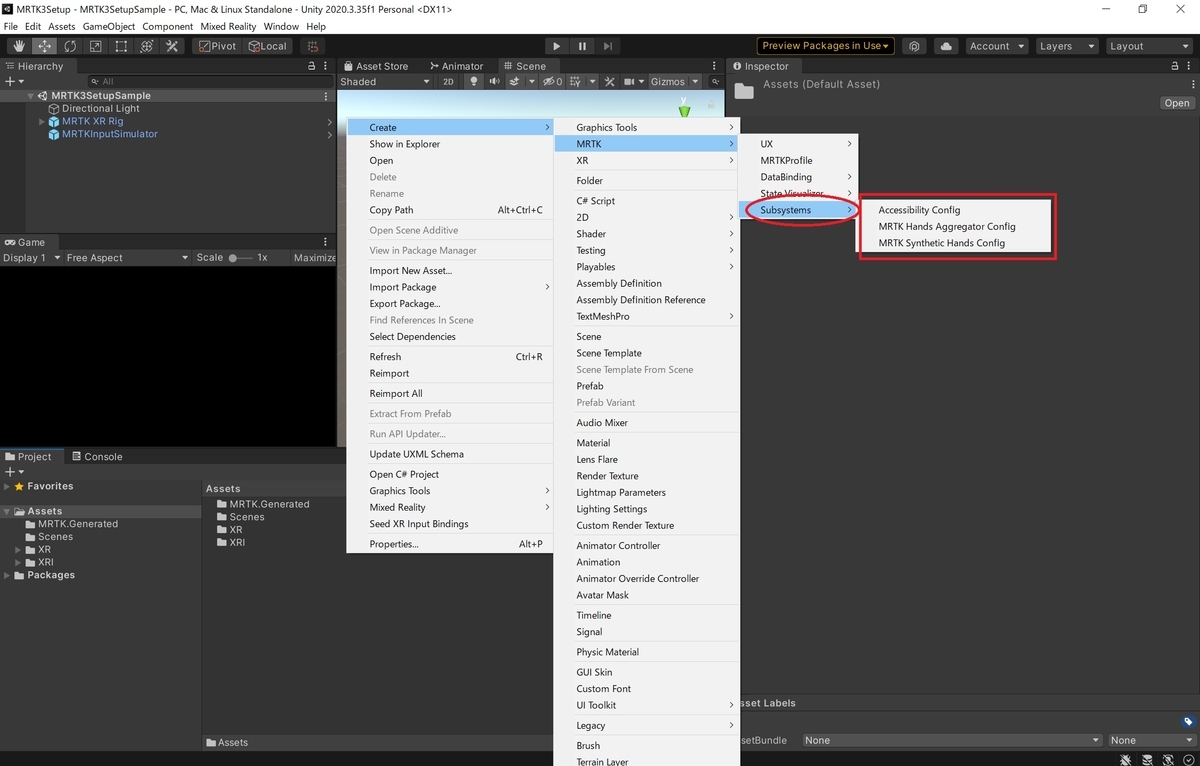This screenshot has height=766, width=1200.
Task: Open scene camera settings
Action: click(x=629, y=81)
